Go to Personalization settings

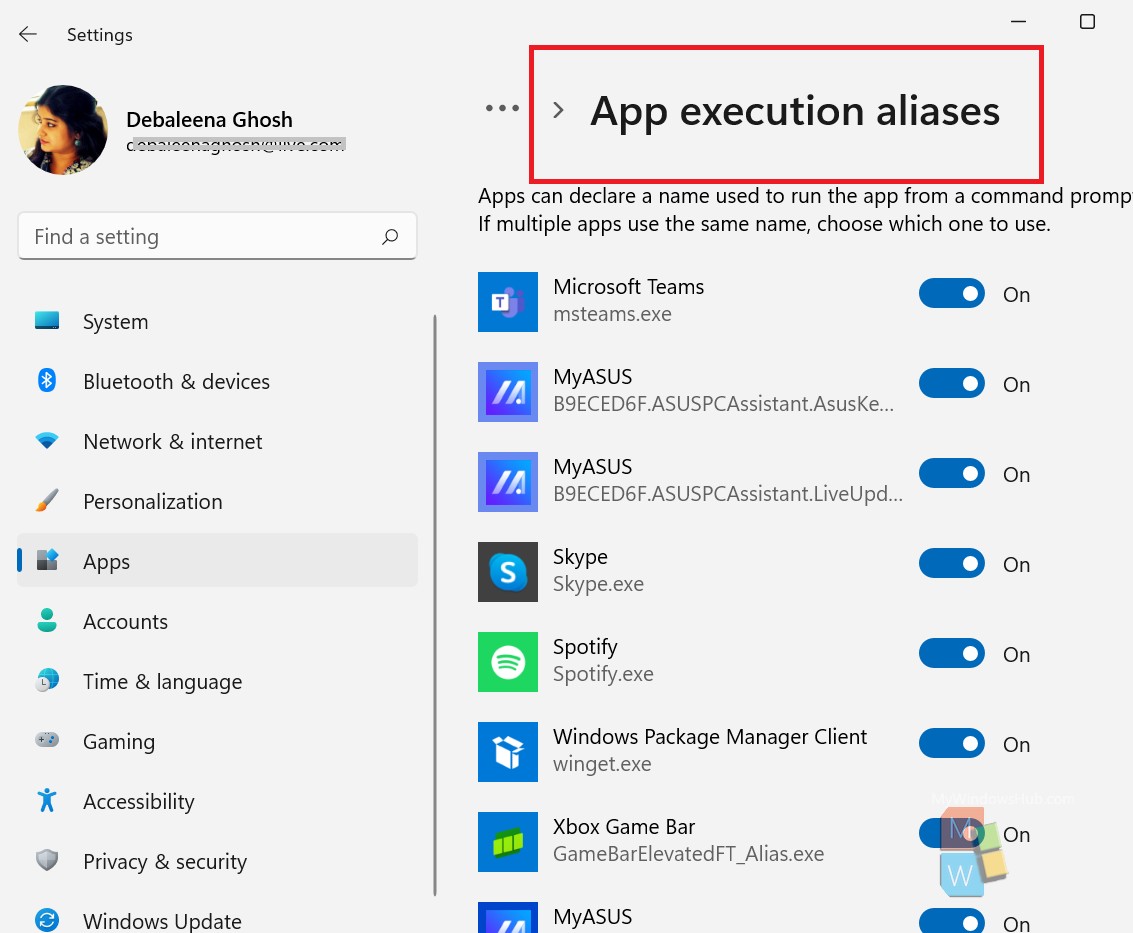(152, 501)
